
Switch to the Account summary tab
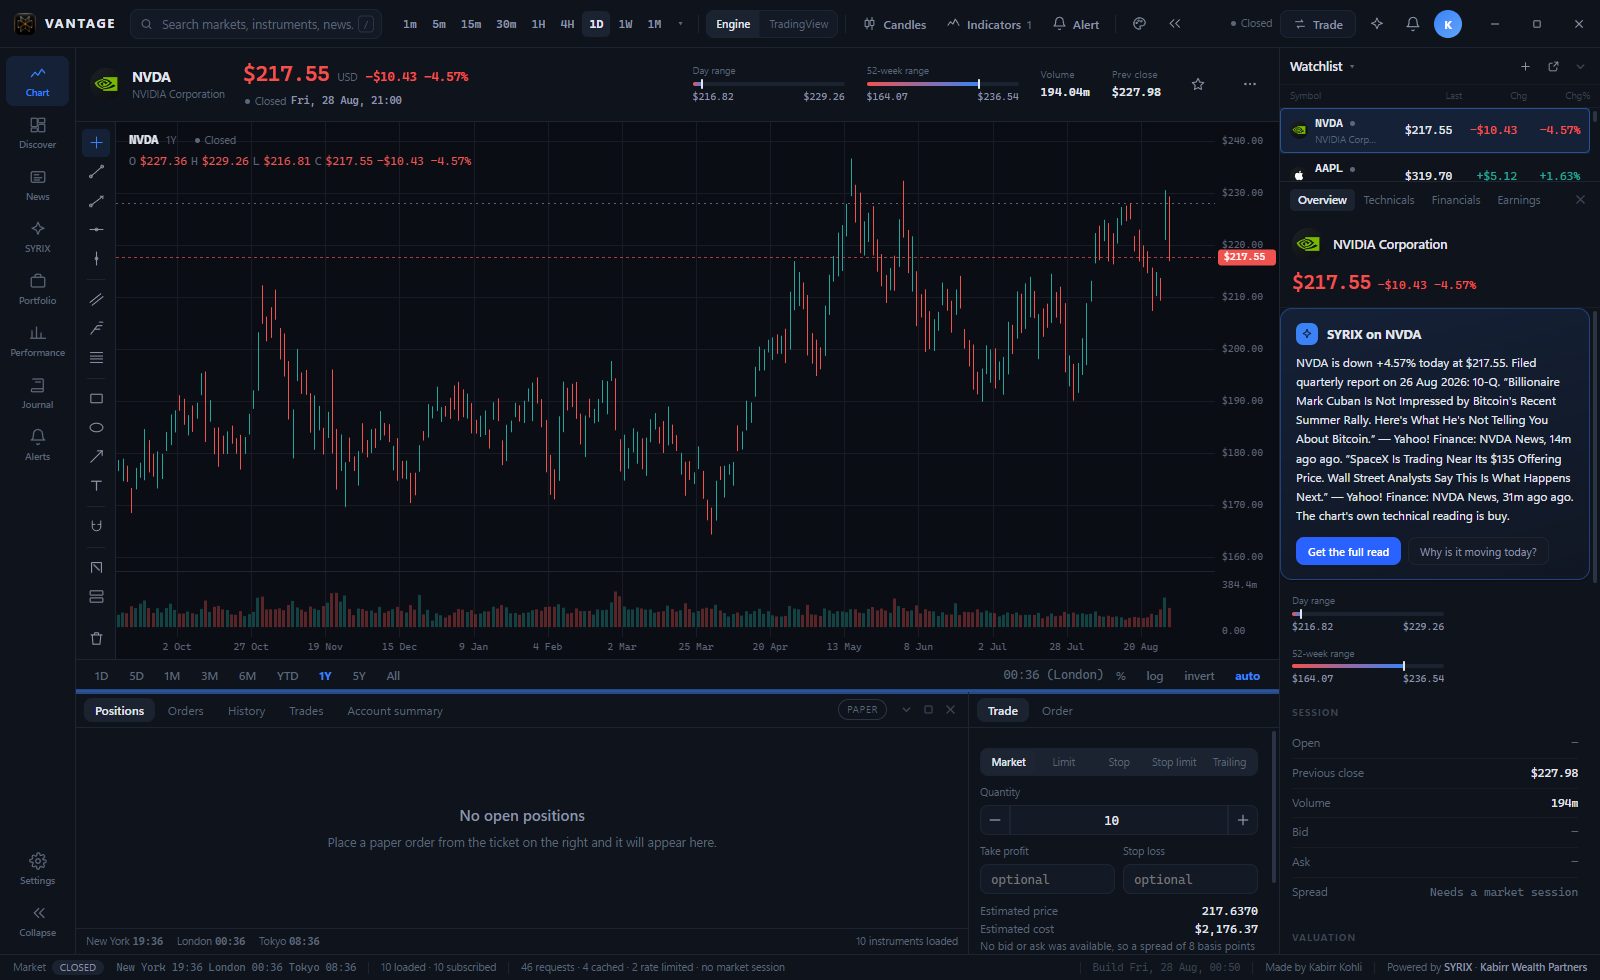click(394, 711)
